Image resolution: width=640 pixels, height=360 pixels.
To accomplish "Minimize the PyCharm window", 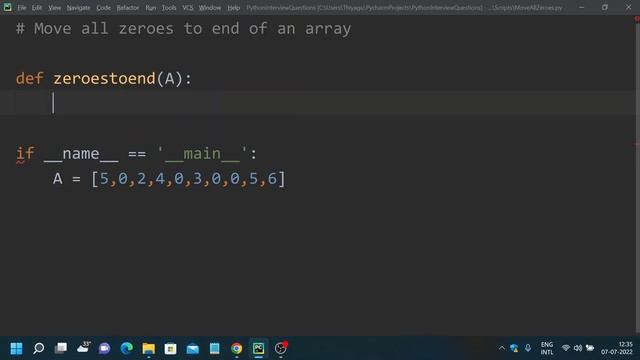I will 582,7.
